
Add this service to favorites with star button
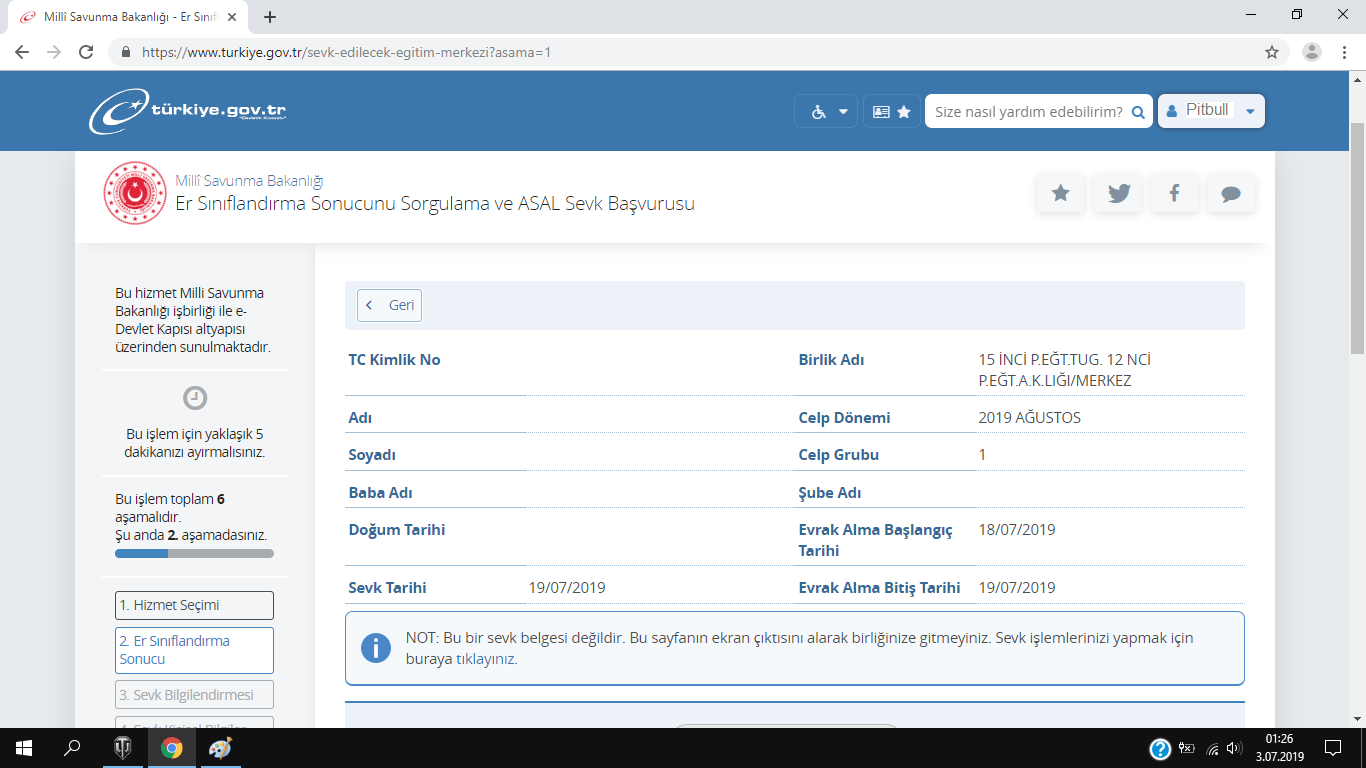tap(1061, 193)
